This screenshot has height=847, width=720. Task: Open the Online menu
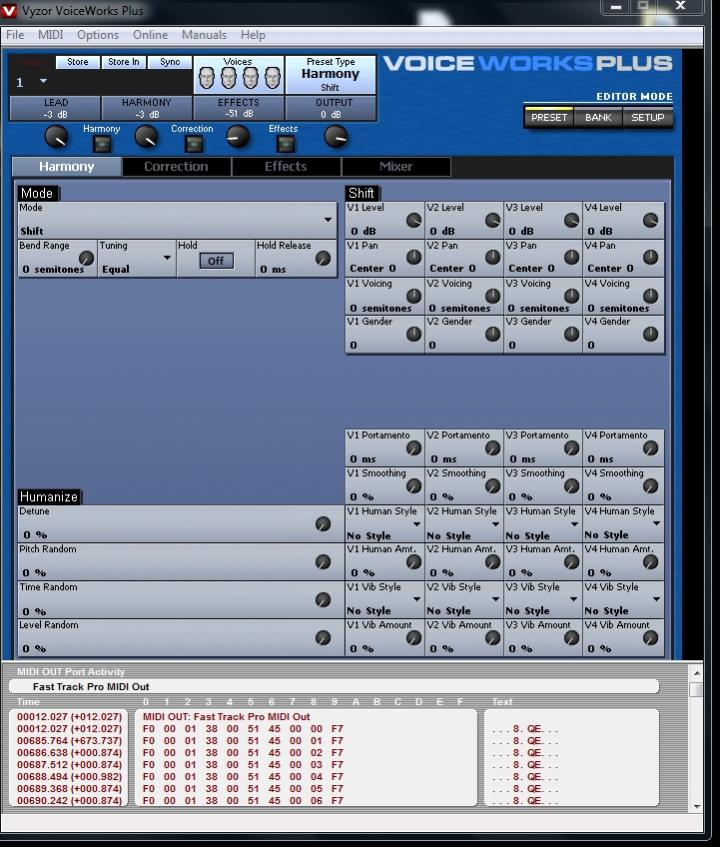click(x=150, y=35)
